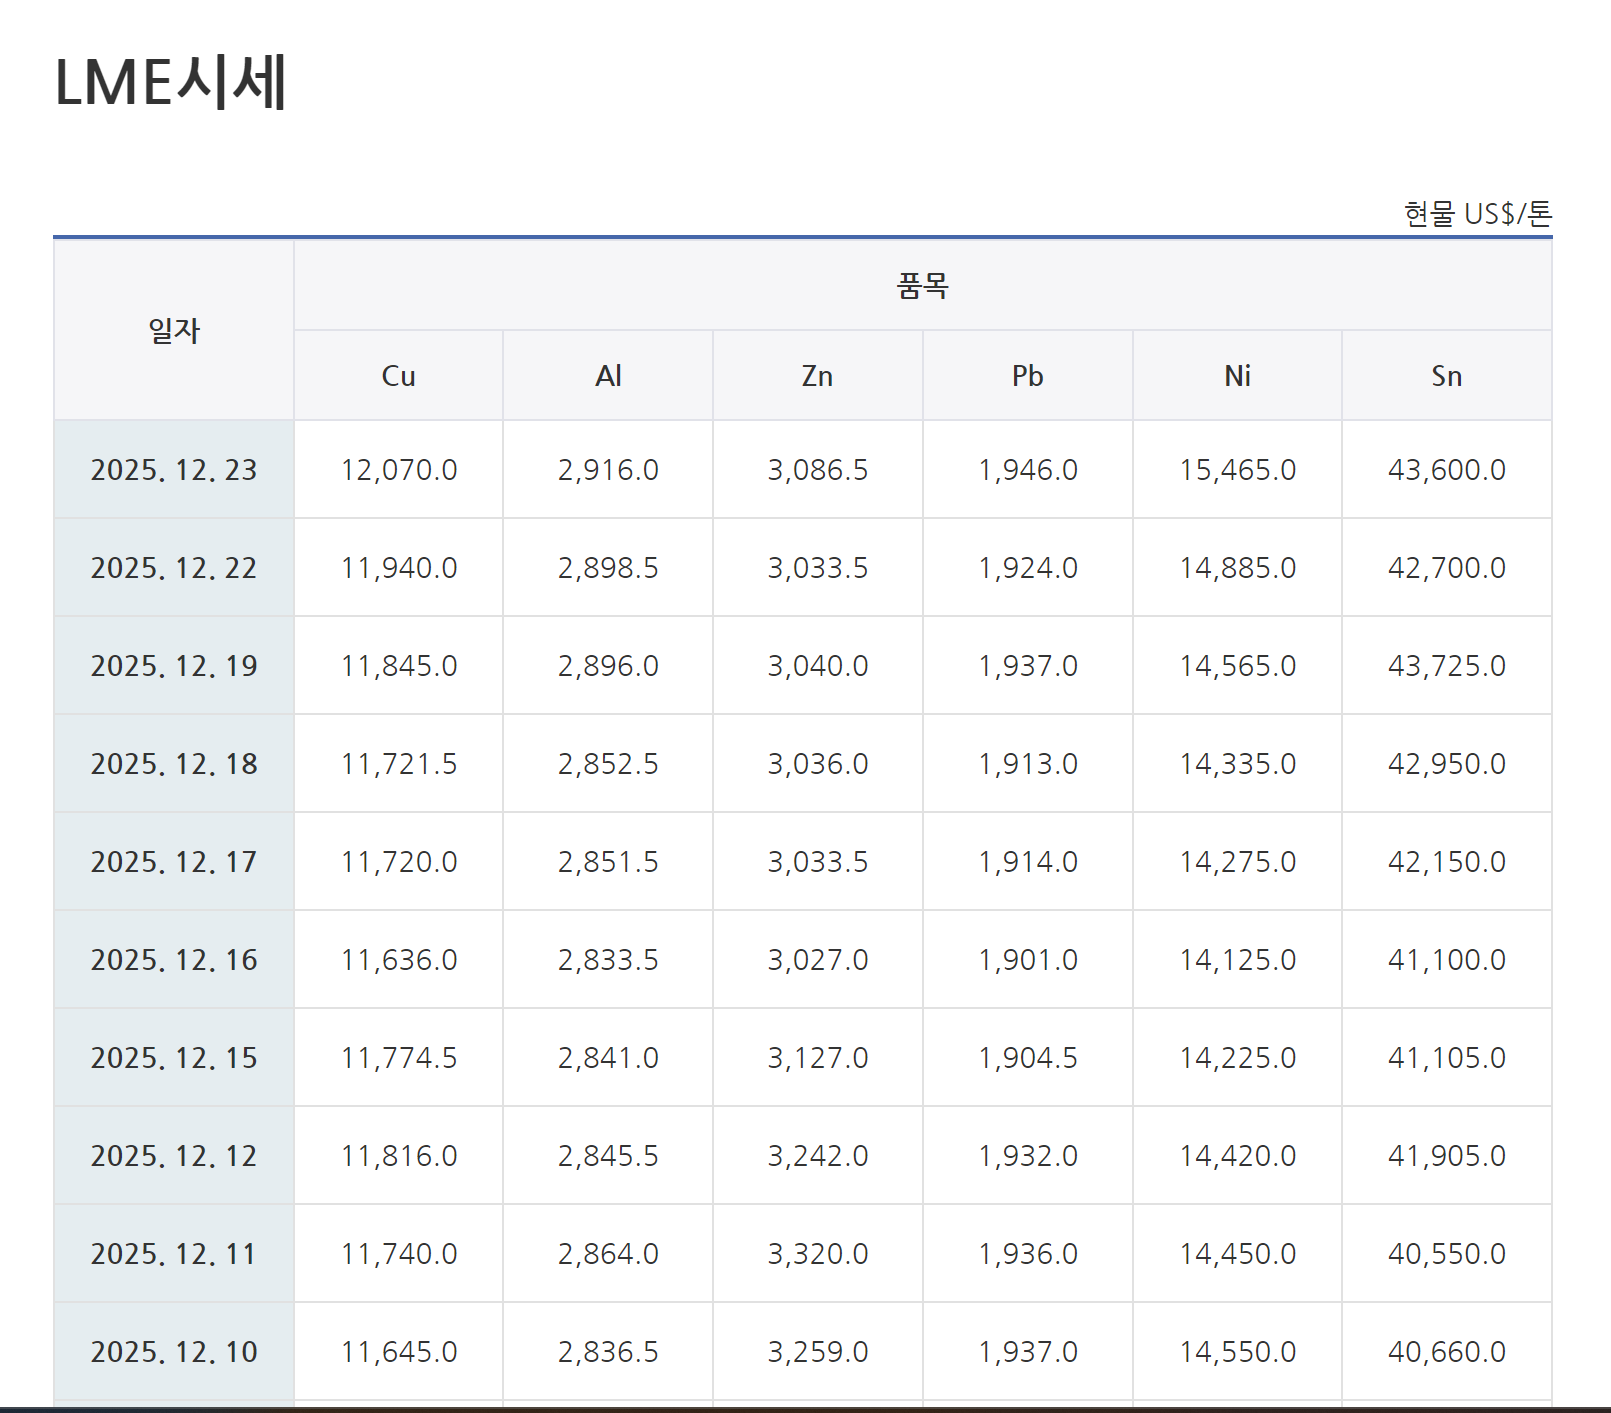
Task: Select the Sn column header
Action: tap(1446, 376)
